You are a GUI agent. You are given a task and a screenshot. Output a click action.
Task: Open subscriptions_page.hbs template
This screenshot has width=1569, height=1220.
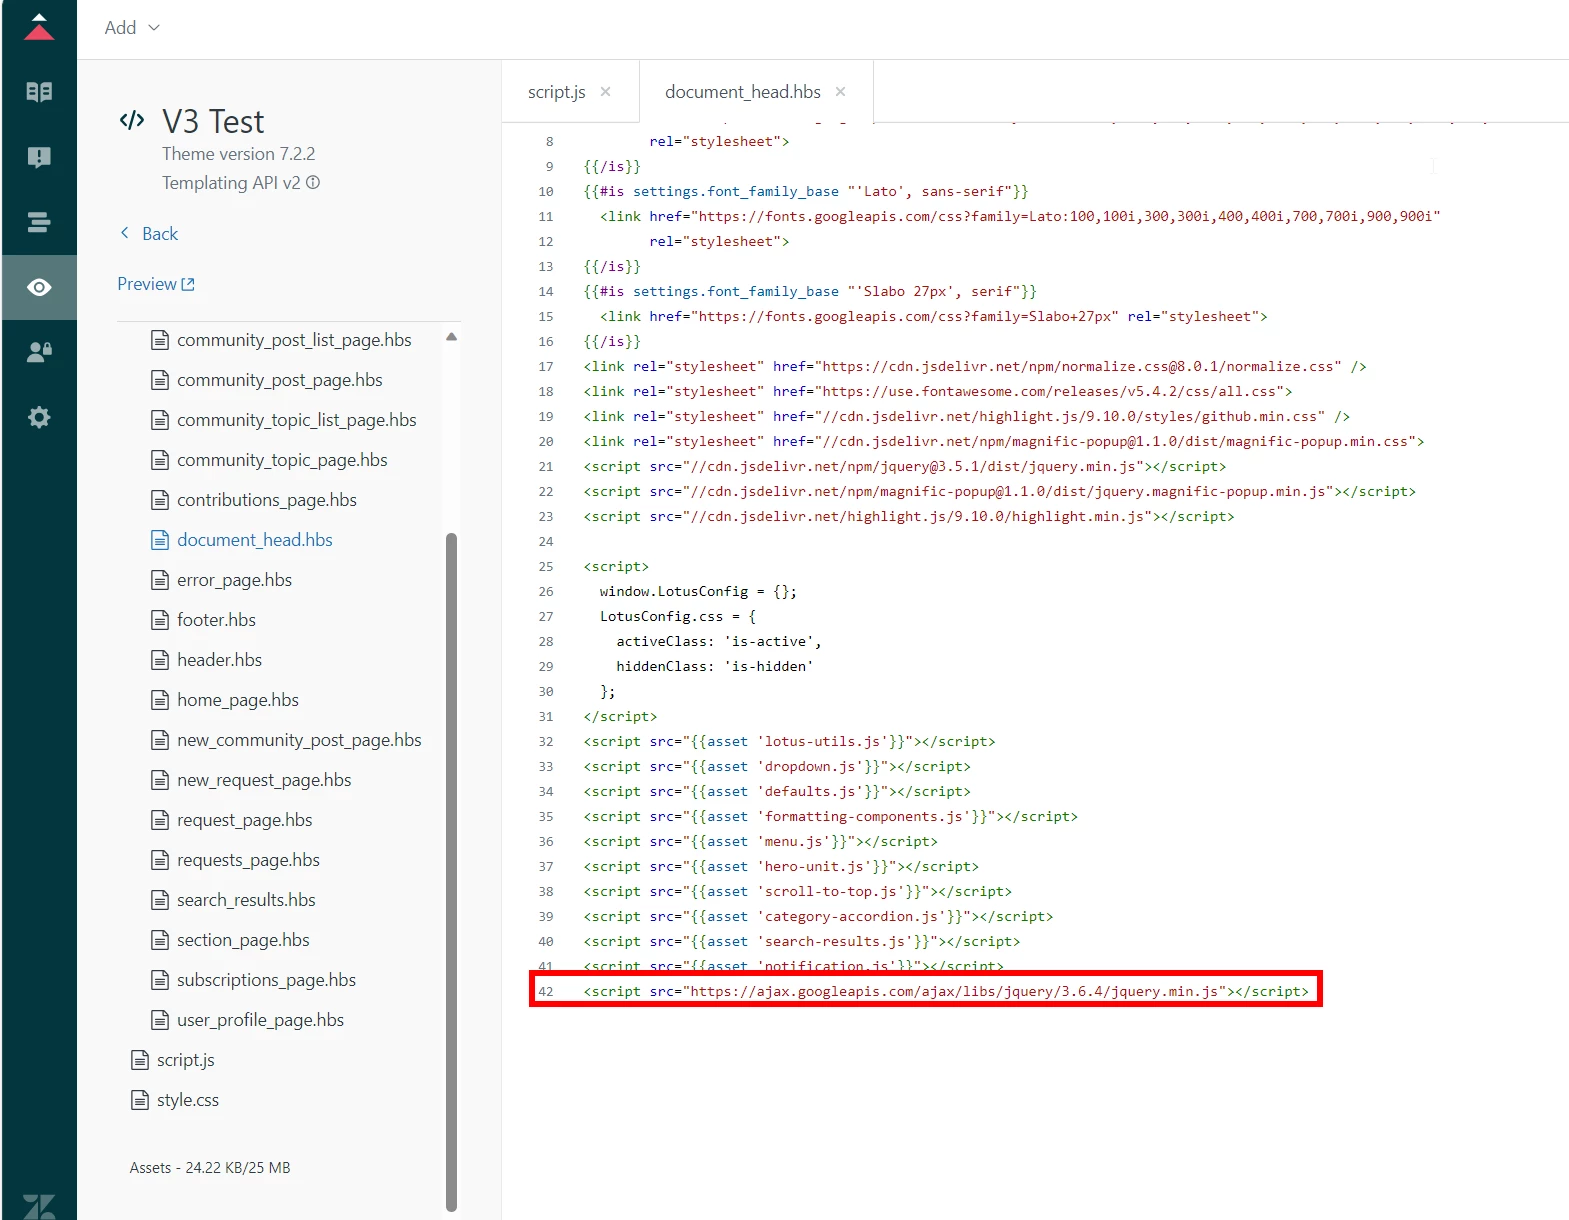(266, 980)
